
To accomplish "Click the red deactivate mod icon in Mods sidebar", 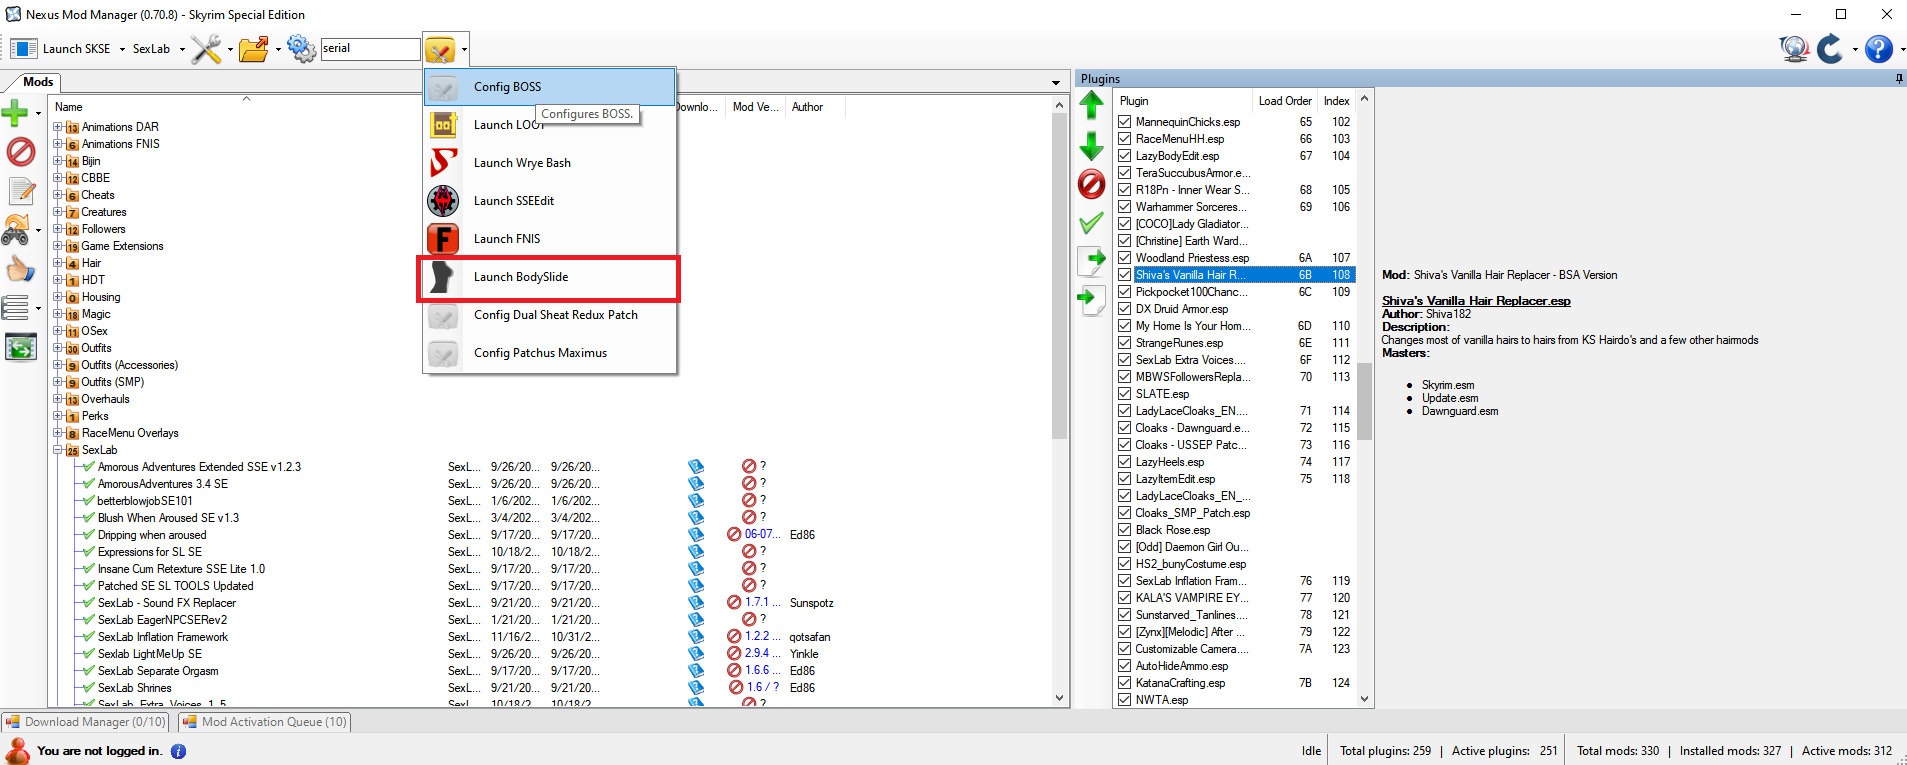I will coord(20,152).
